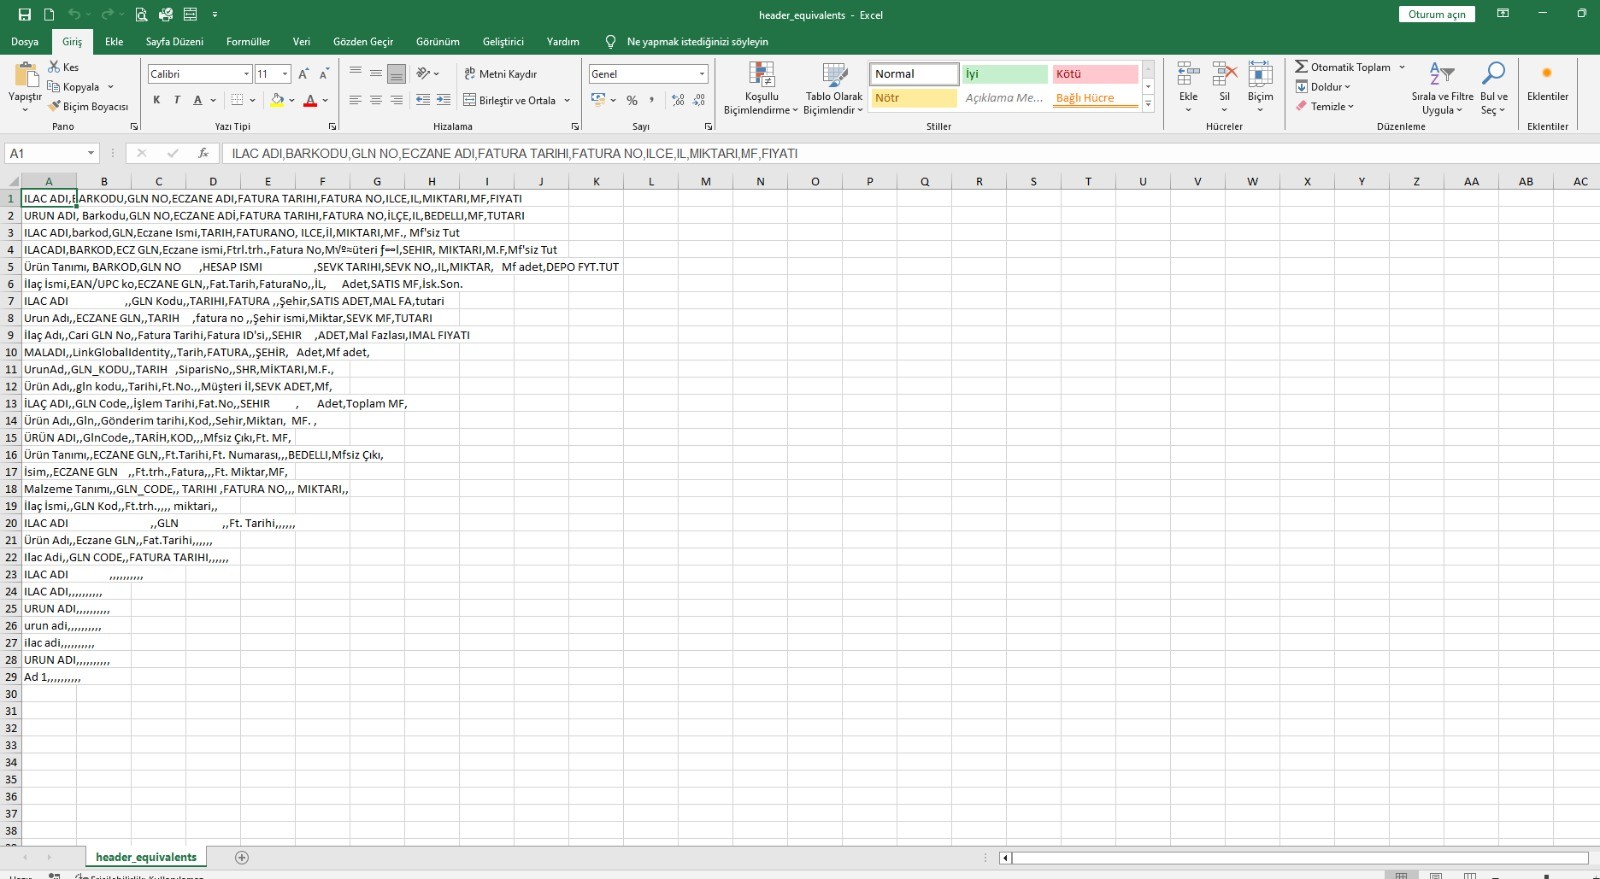
Task: Switch to the Görünüm tab
Action: coord(438,42)
